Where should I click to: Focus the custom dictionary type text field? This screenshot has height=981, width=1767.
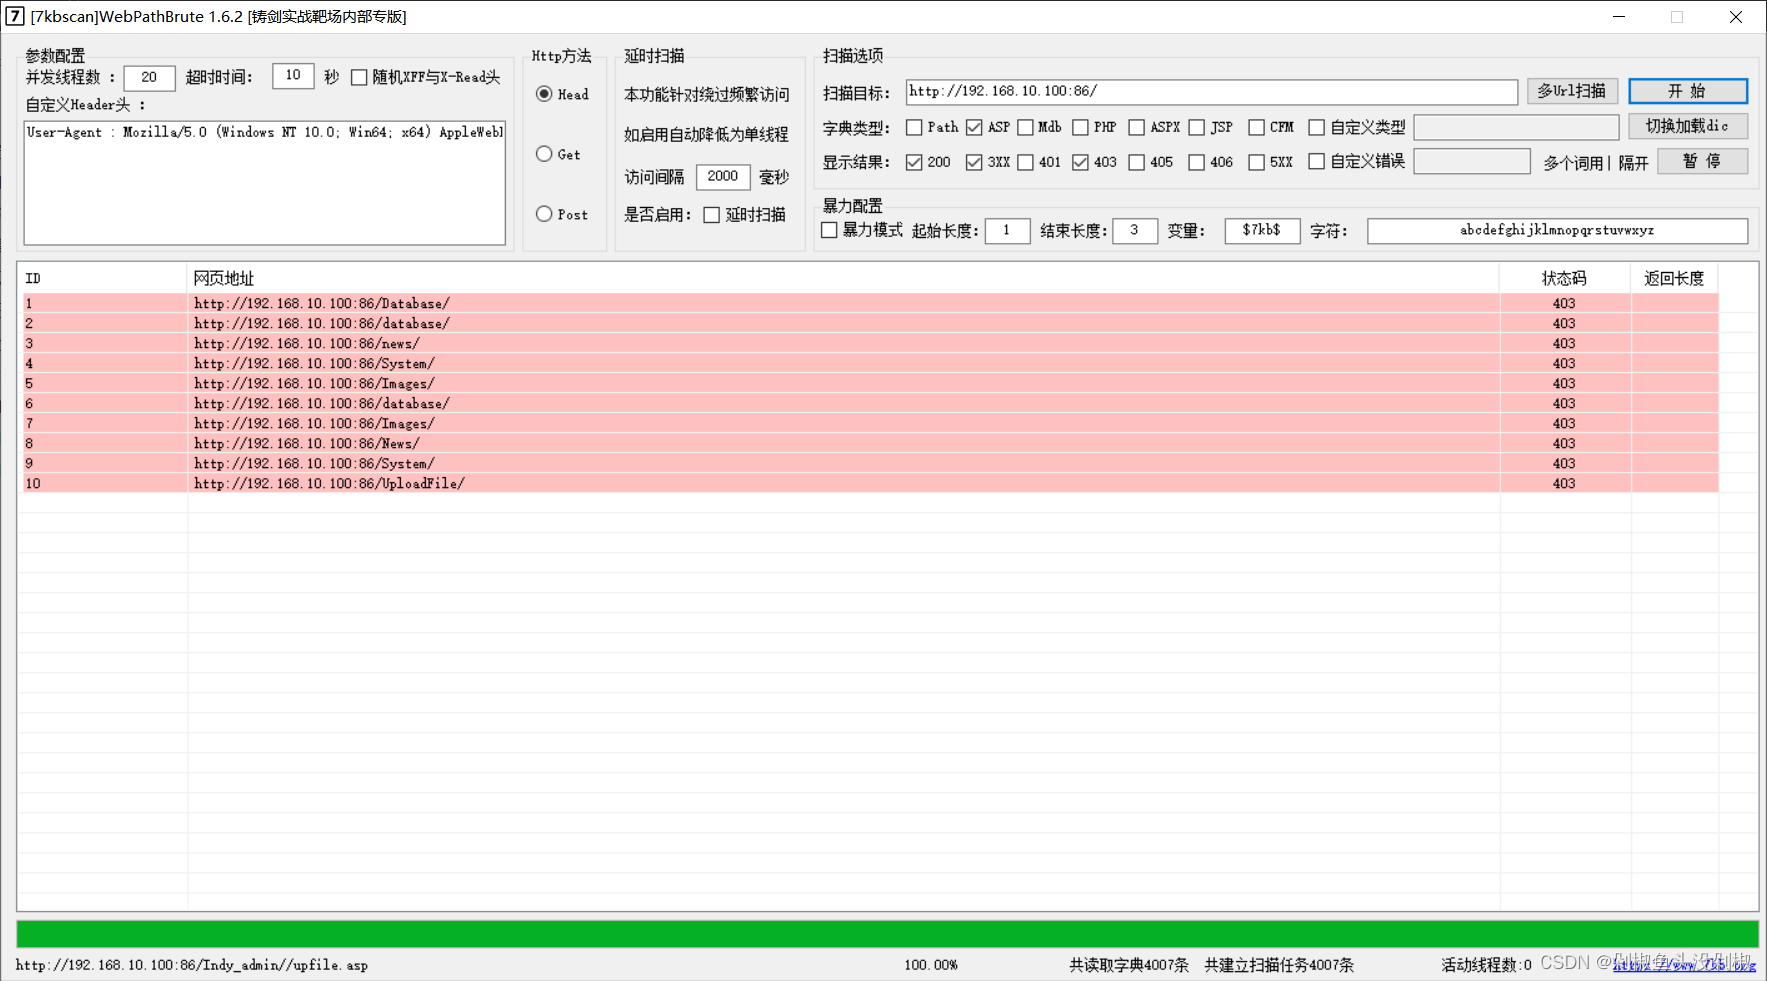(x=1516, y=127)
